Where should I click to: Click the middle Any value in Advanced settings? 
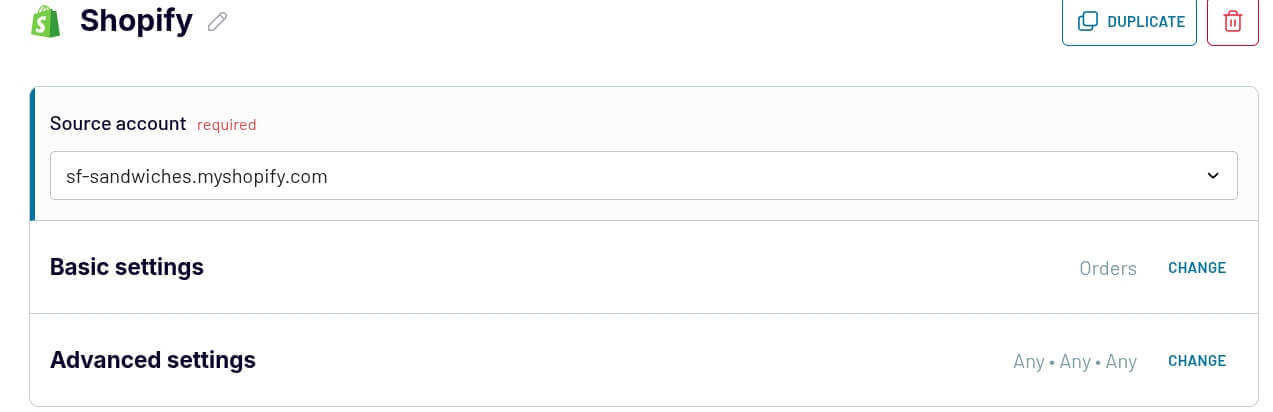(1075, 361)
